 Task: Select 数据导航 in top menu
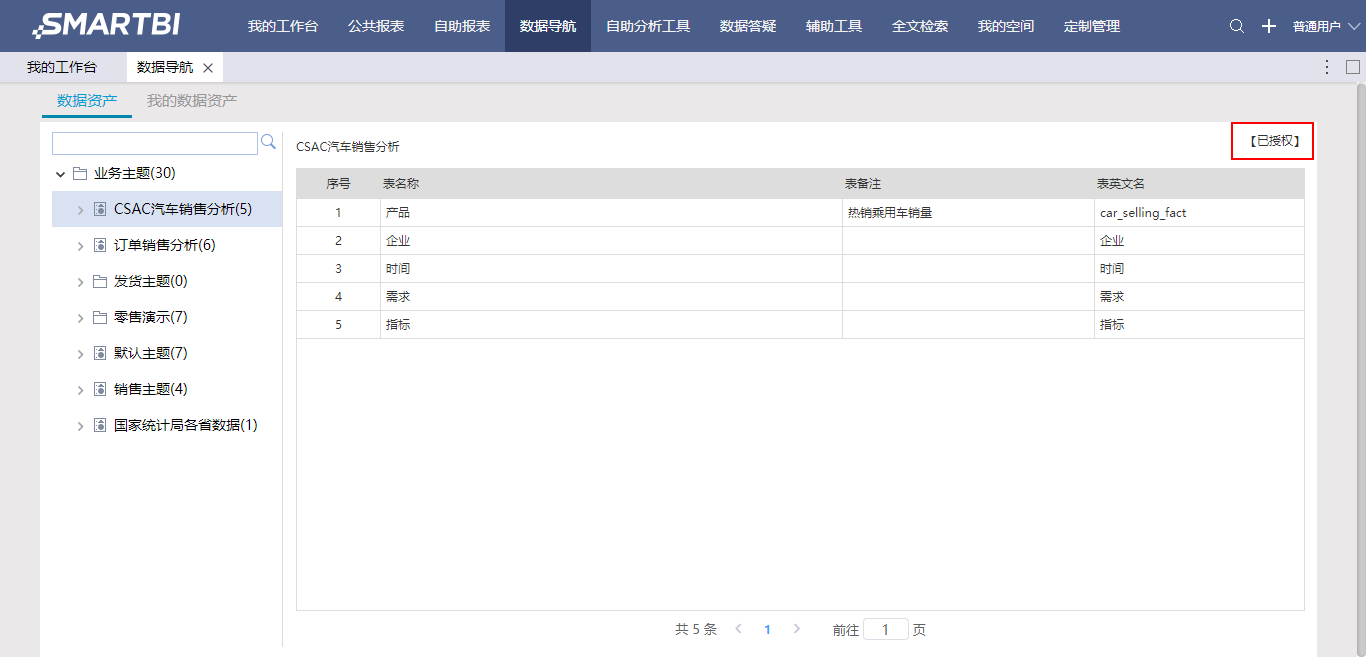[548, 26]
